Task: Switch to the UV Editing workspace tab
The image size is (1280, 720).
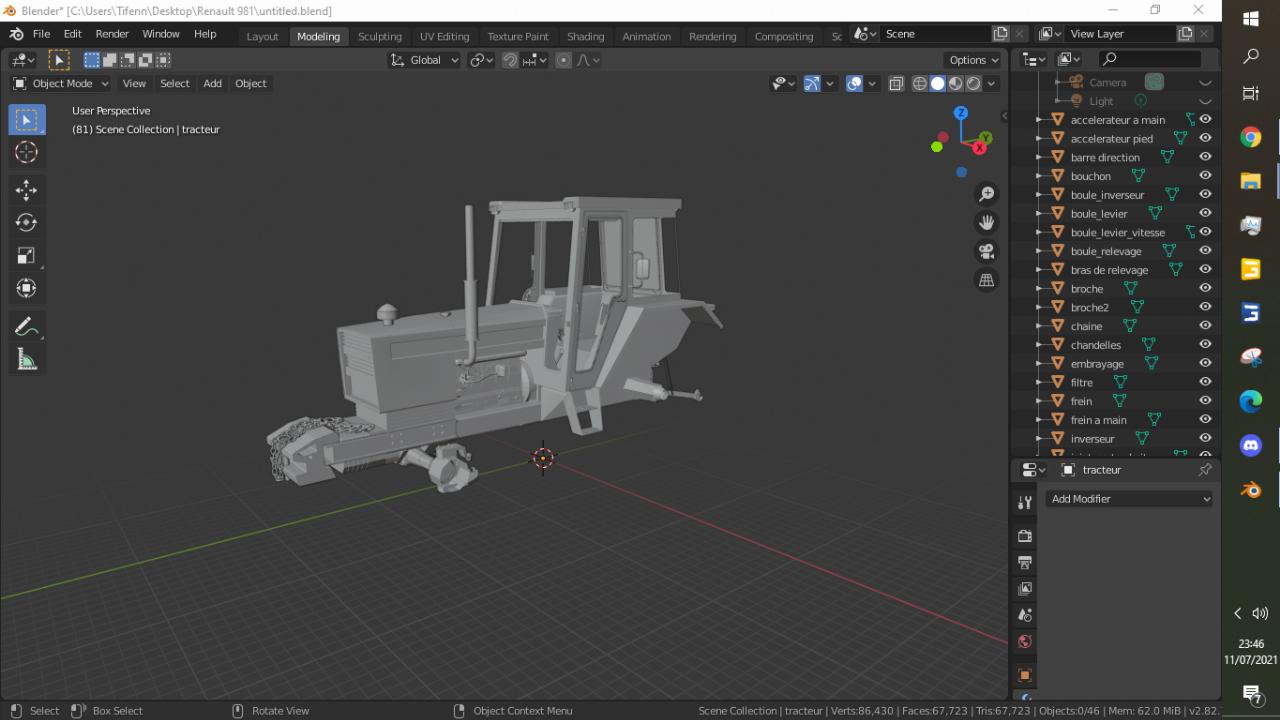Action: click(445, 36)
